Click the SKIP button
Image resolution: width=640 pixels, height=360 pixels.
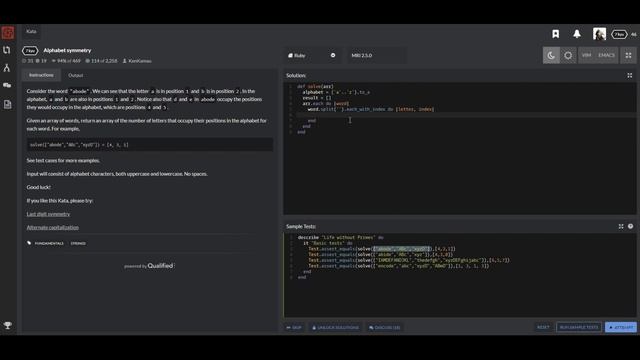[x=294, y=327]
